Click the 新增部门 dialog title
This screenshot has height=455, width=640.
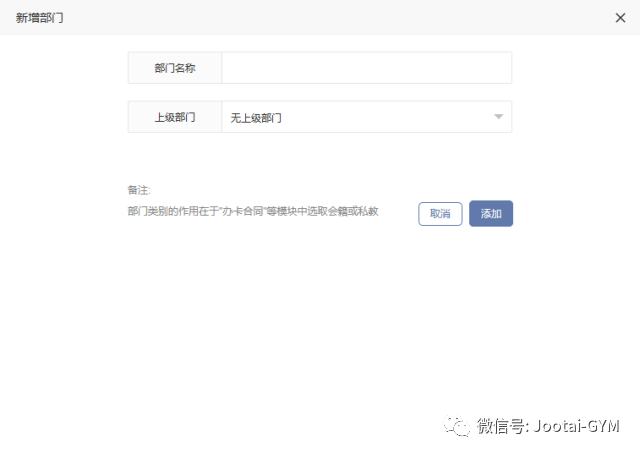[39, 18]
